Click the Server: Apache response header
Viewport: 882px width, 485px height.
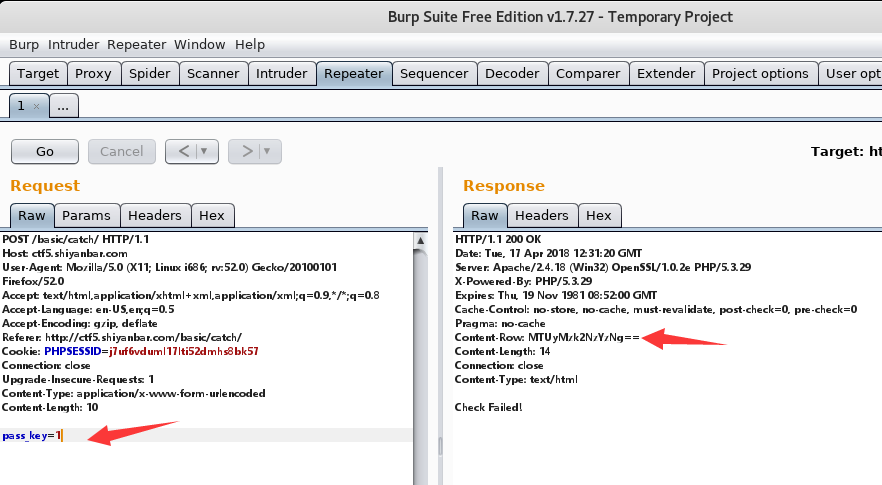click(603, 267)
